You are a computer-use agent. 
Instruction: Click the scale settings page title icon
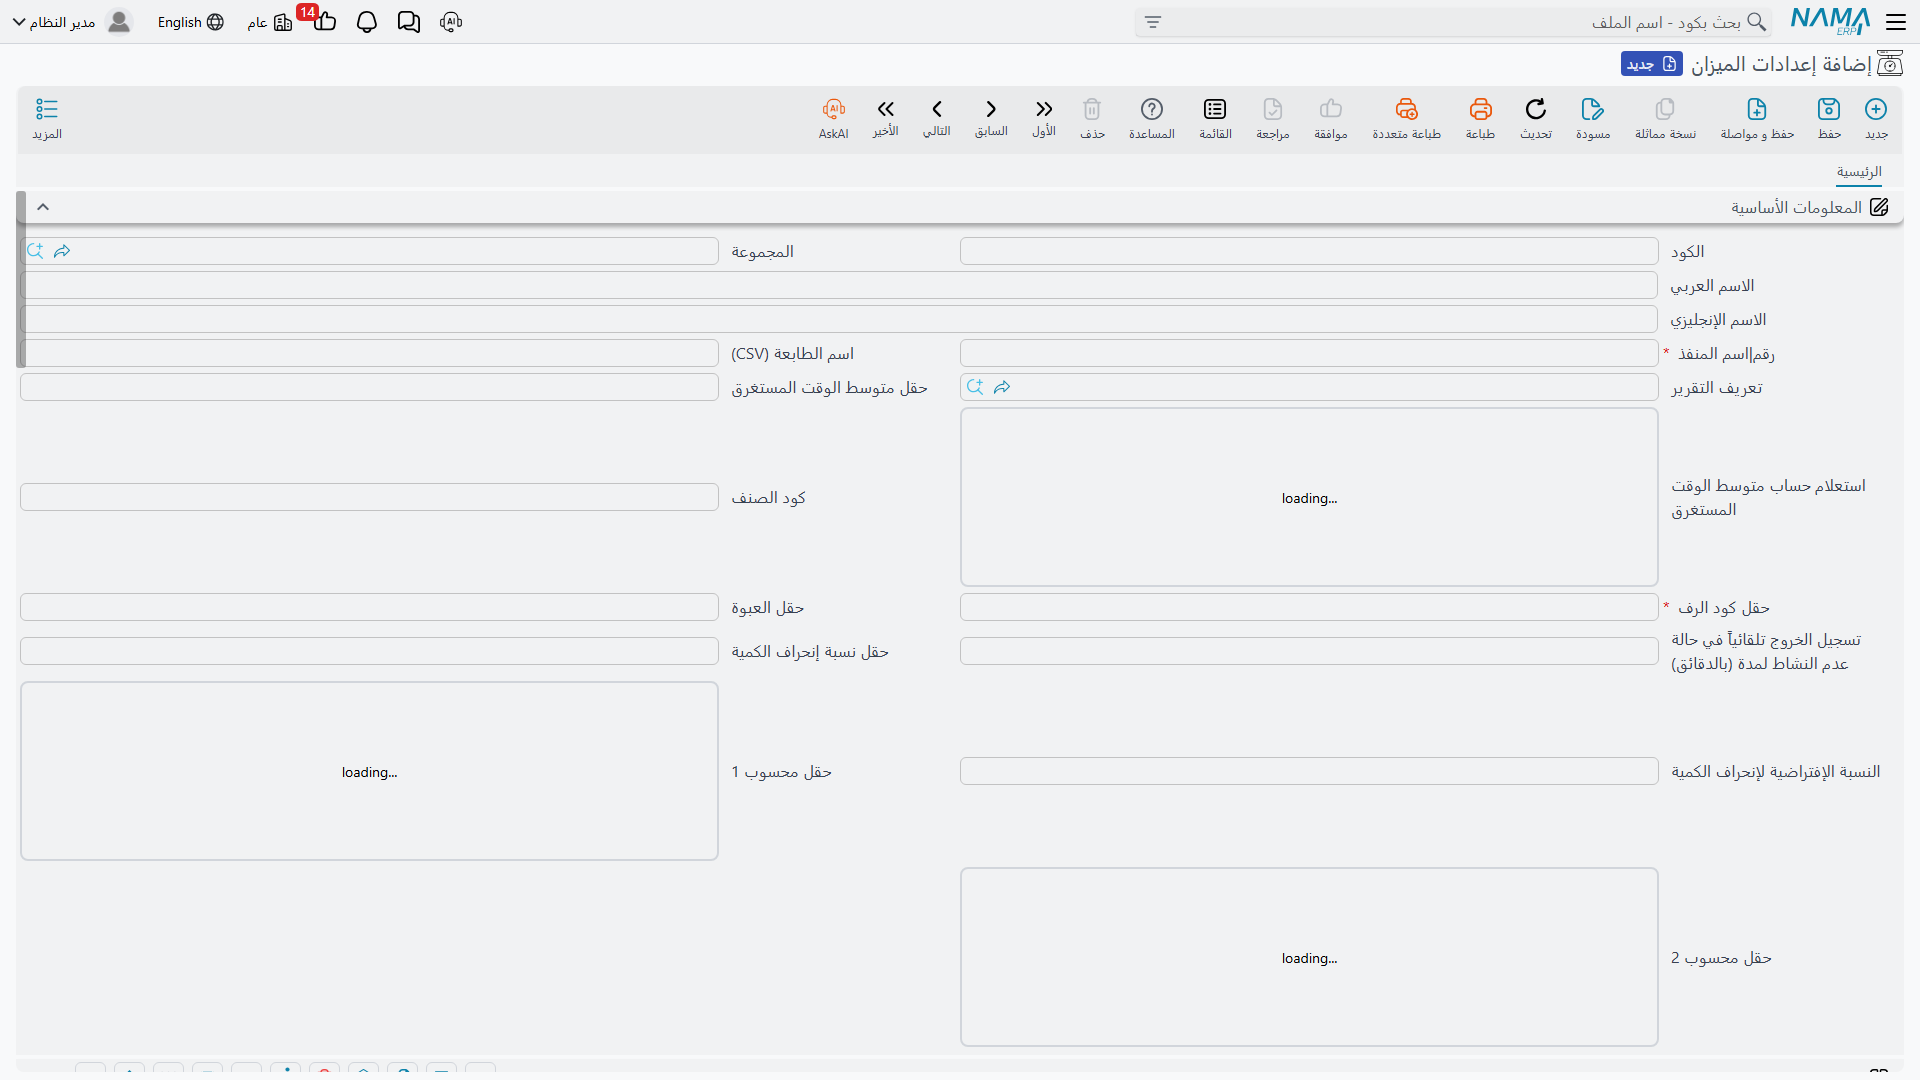1890,64
